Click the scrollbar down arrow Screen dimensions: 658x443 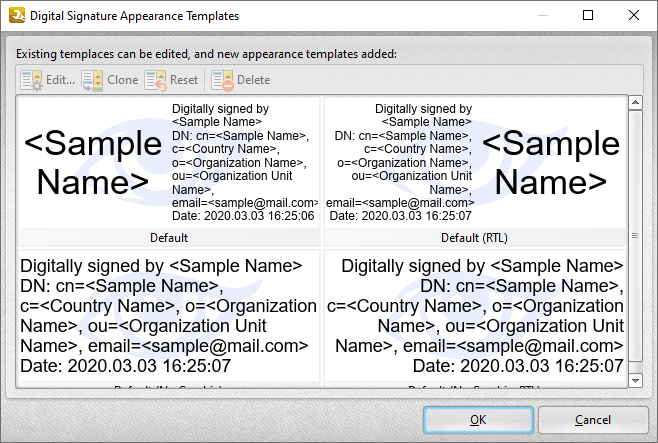click(635, 380)
